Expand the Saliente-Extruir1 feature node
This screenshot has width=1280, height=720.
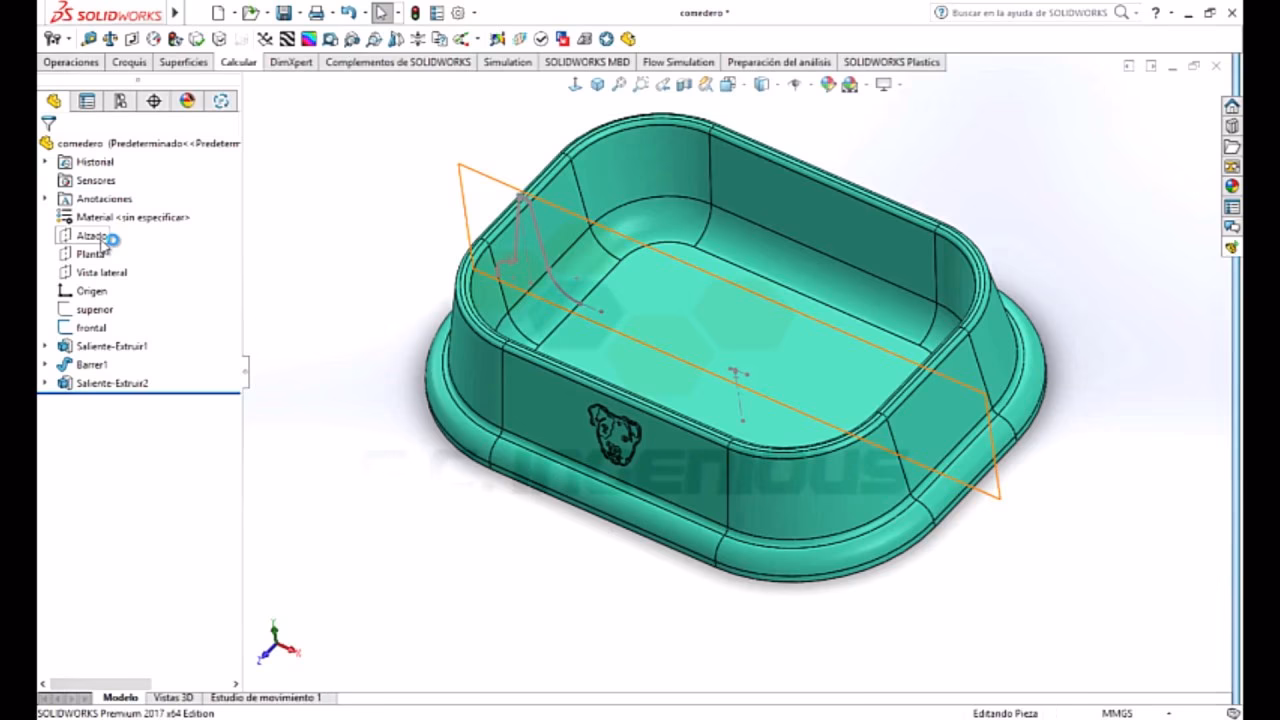(x=45, y=346)
